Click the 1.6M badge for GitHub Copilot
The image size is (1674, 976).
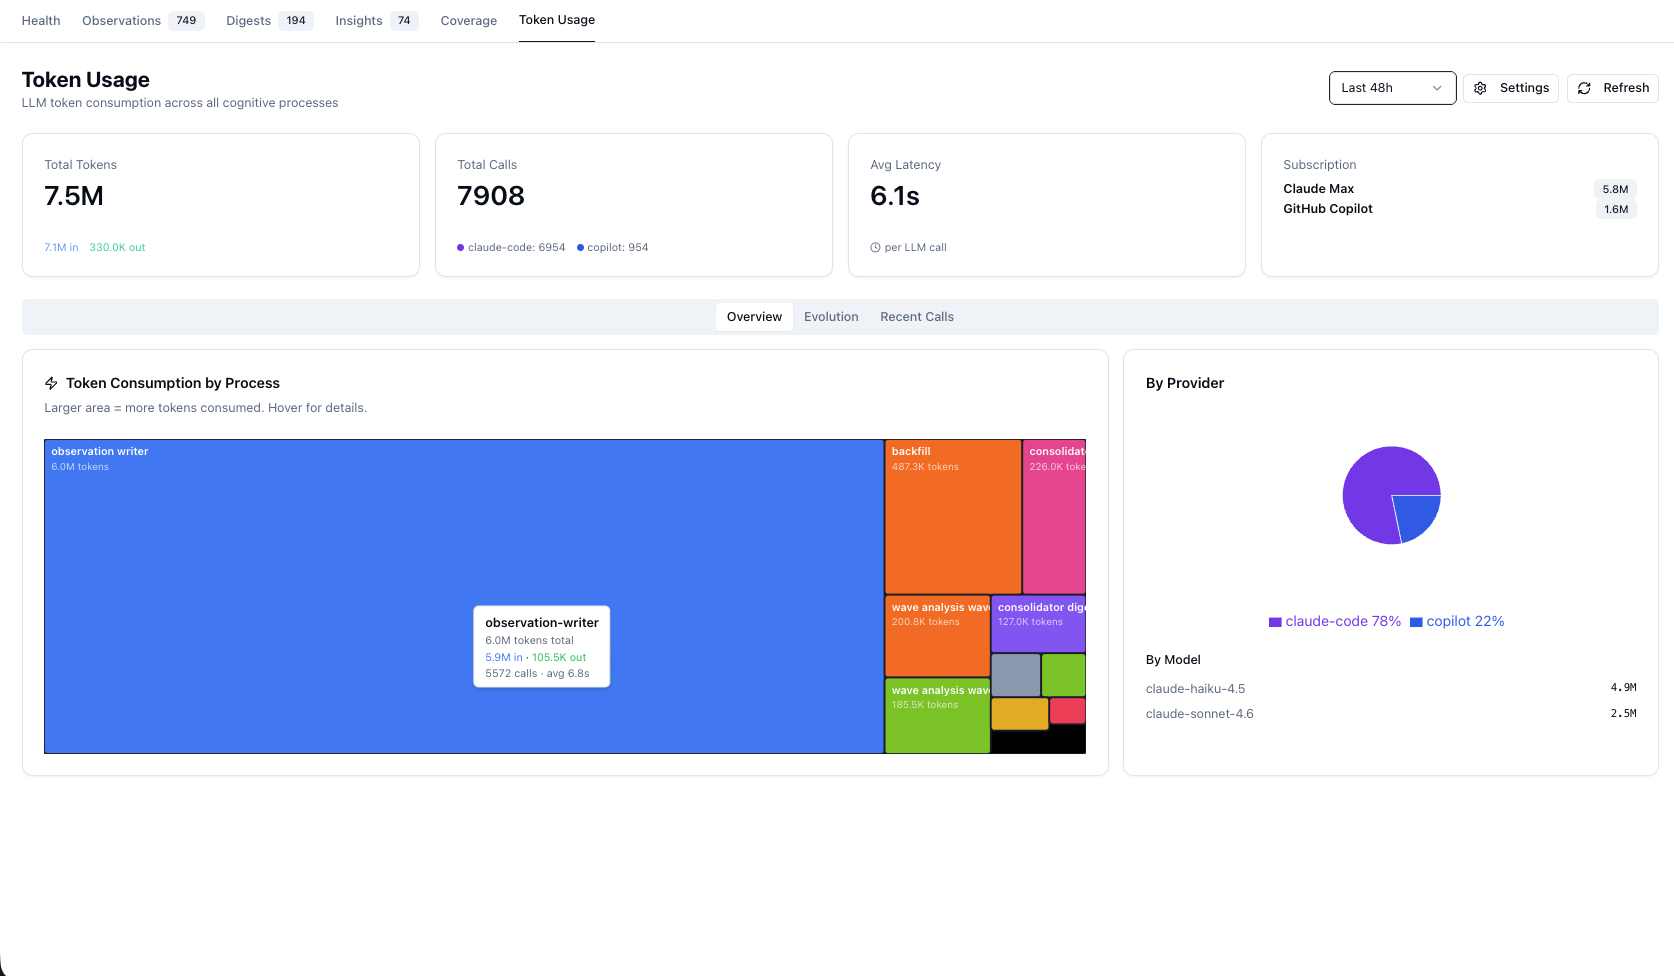(x=1615, y=209)
